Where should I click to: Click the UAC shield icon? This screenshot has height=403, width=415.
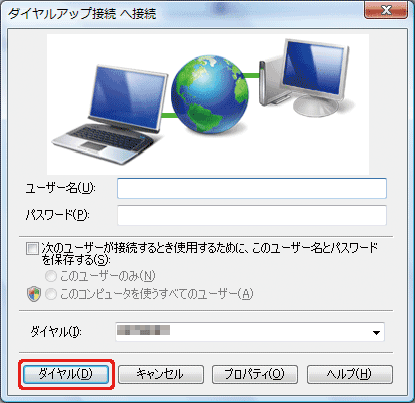[34, 294]
